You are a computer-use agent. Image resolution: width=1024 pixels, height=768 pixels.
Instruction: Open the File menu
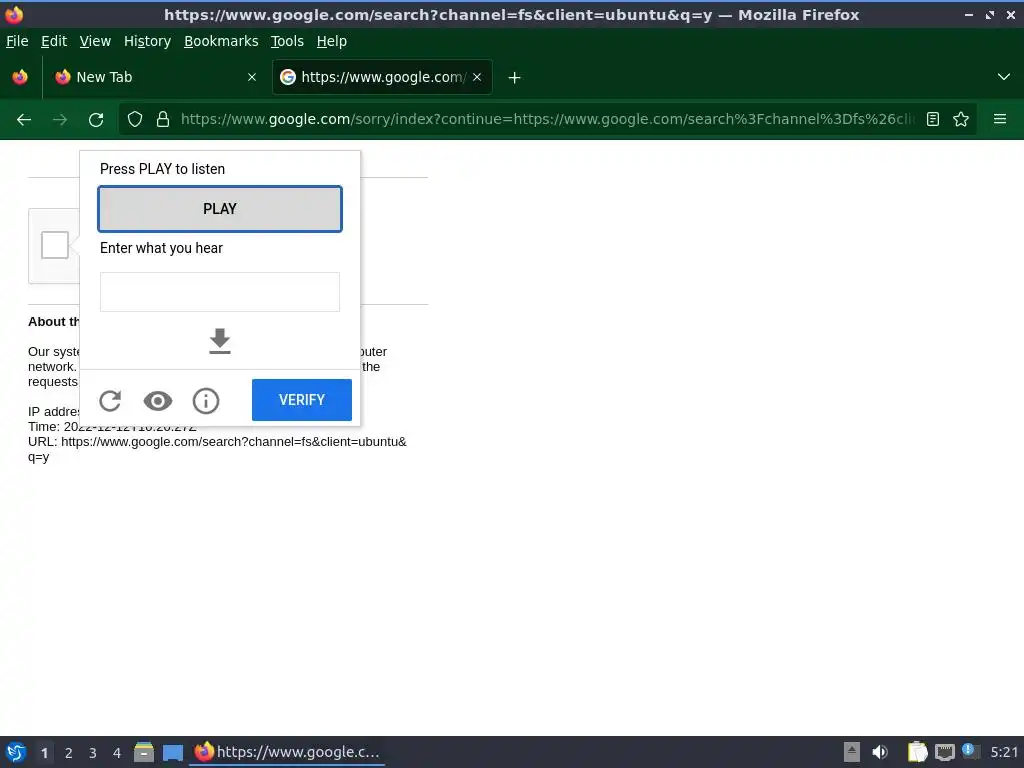click(17, 41)
